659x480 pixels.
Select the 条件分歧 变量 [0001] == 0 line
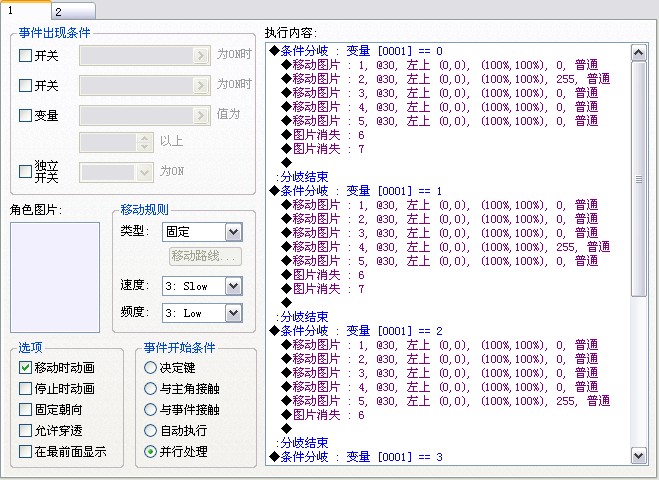pos(356,51)
